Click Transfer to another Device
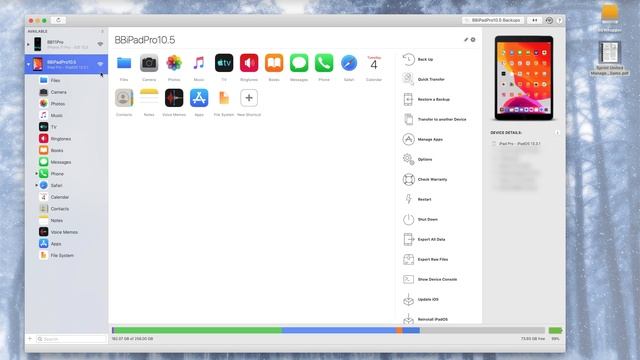Image resolution: width=640 pixels, height=360 pixels. [434, 119]
